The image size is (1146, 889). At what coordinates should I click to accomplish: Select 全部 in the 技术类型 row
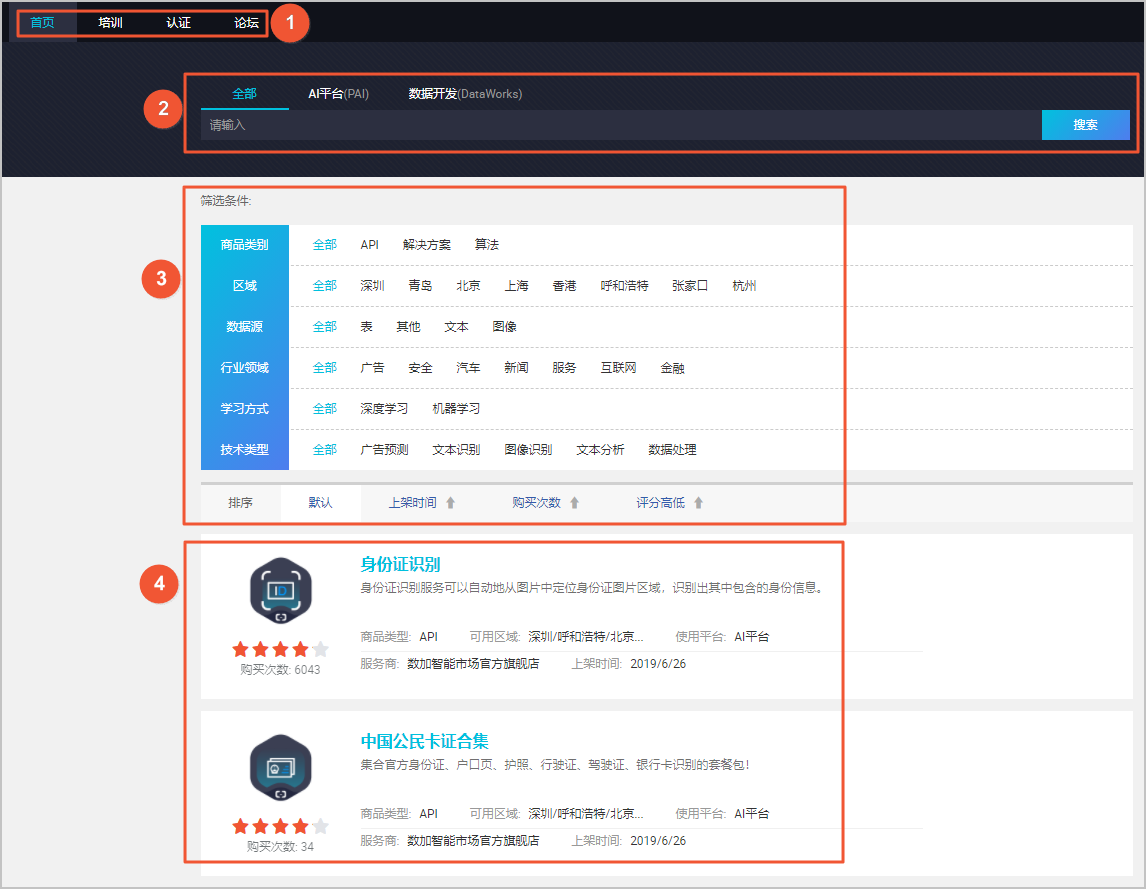[325, 450]
